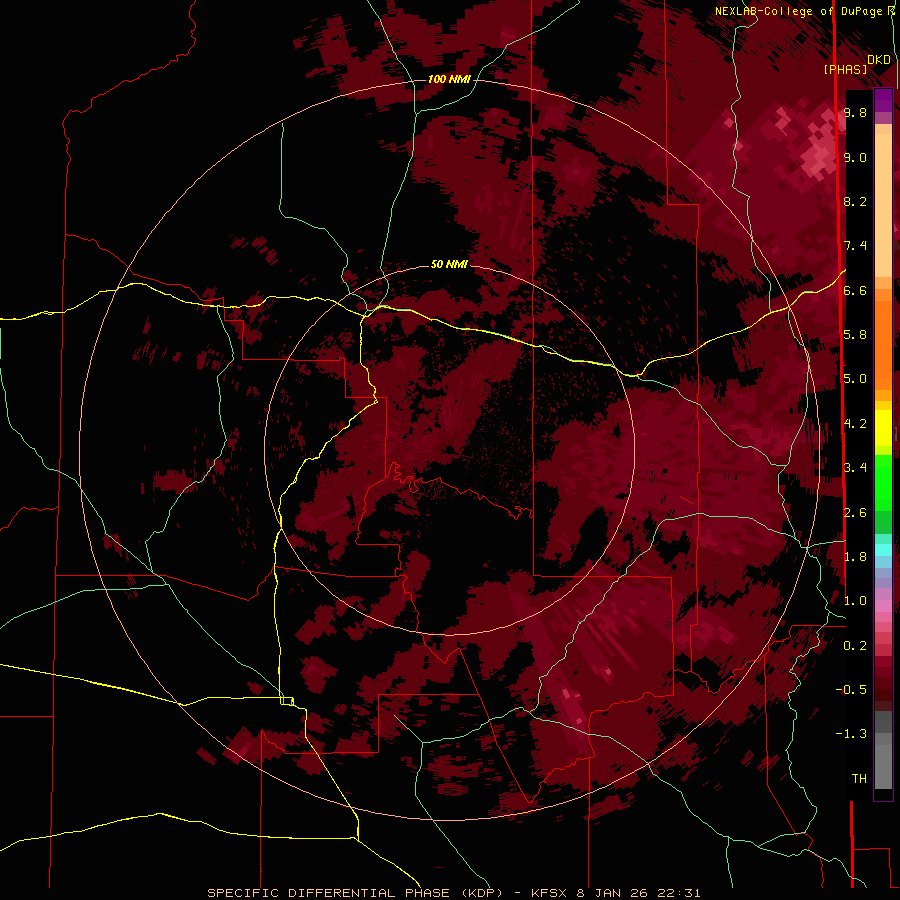Click the 1.0 legend value
The image size is (900, 900).
click(x=855, y=601)
